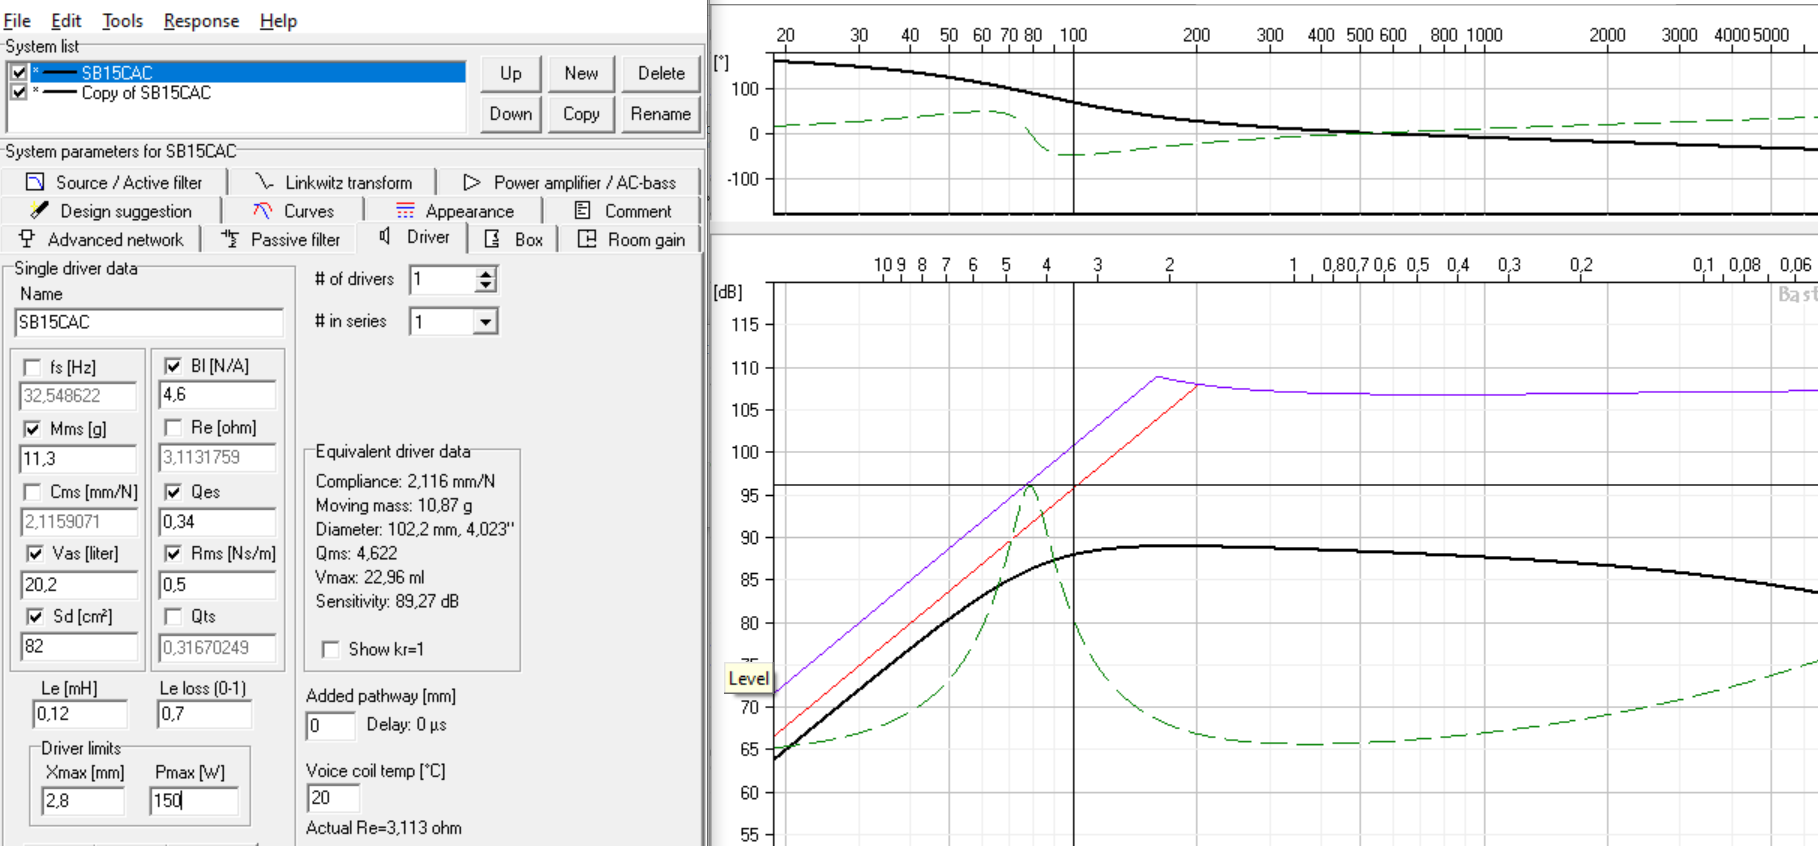Image resolution: width=1818 pixels, height=846 pixels.
Task: Click the Rms value field 0,5
Action: (217, 585)
